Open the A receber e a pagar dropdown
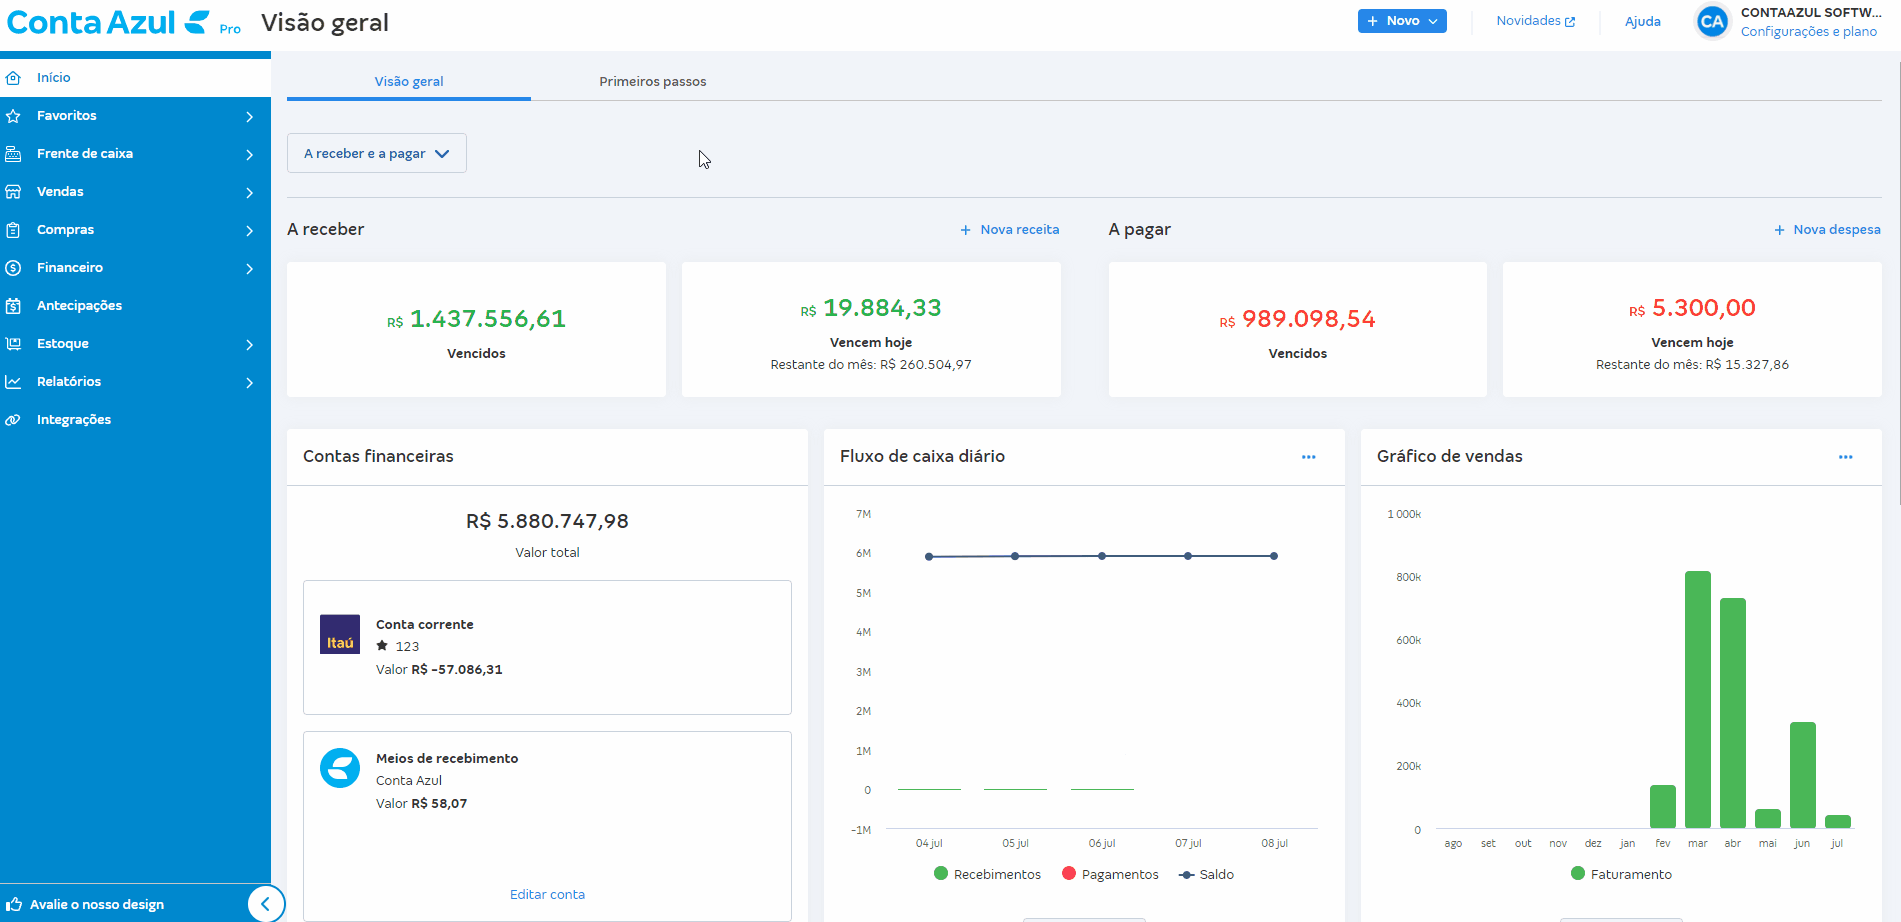This screenshot has height=922, width=1901. point(377,153)
